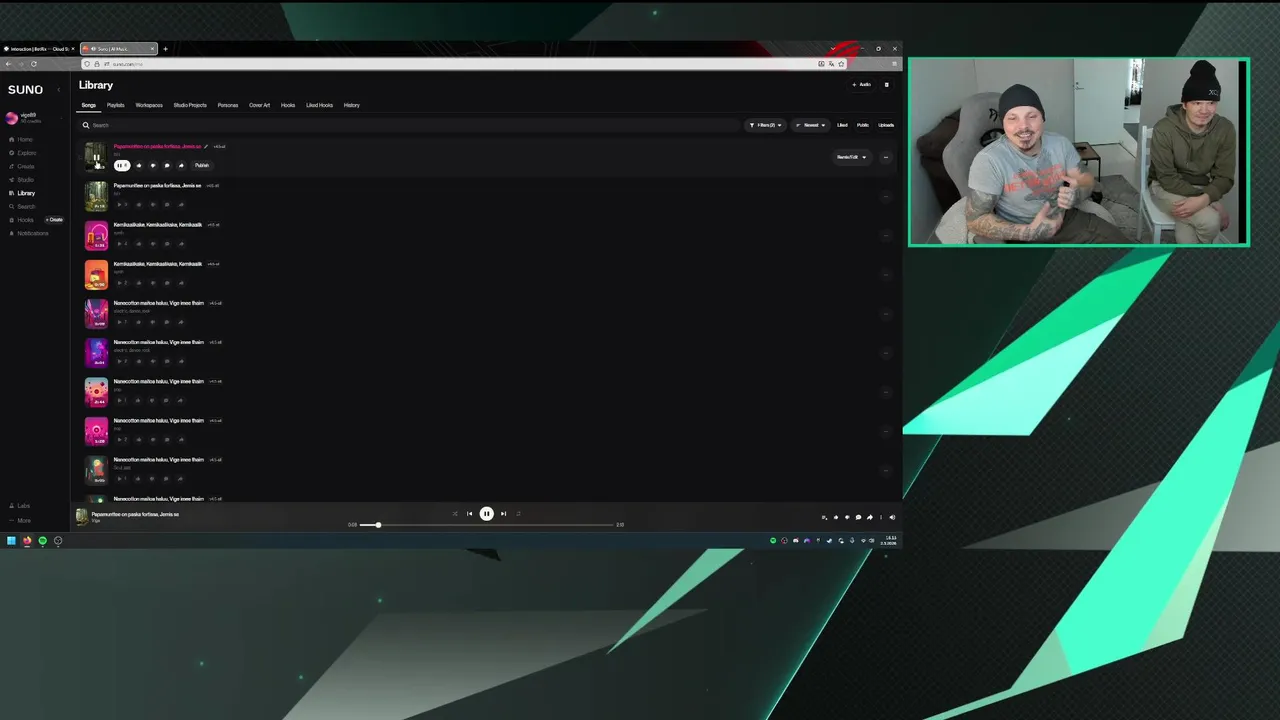Click the SUNO logo
This screenshot has height=720, width=1280.
click(25, 90)
